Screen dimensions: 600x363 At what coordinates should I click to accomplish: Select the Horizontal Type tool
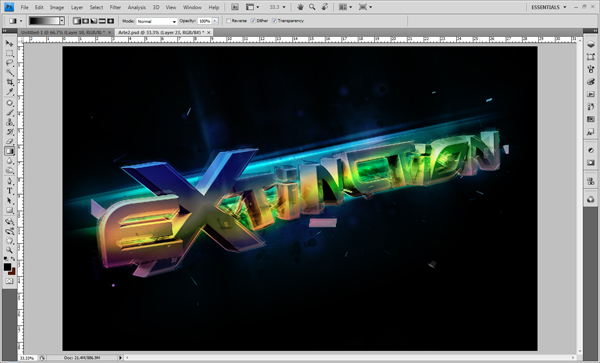pos(9,190)
